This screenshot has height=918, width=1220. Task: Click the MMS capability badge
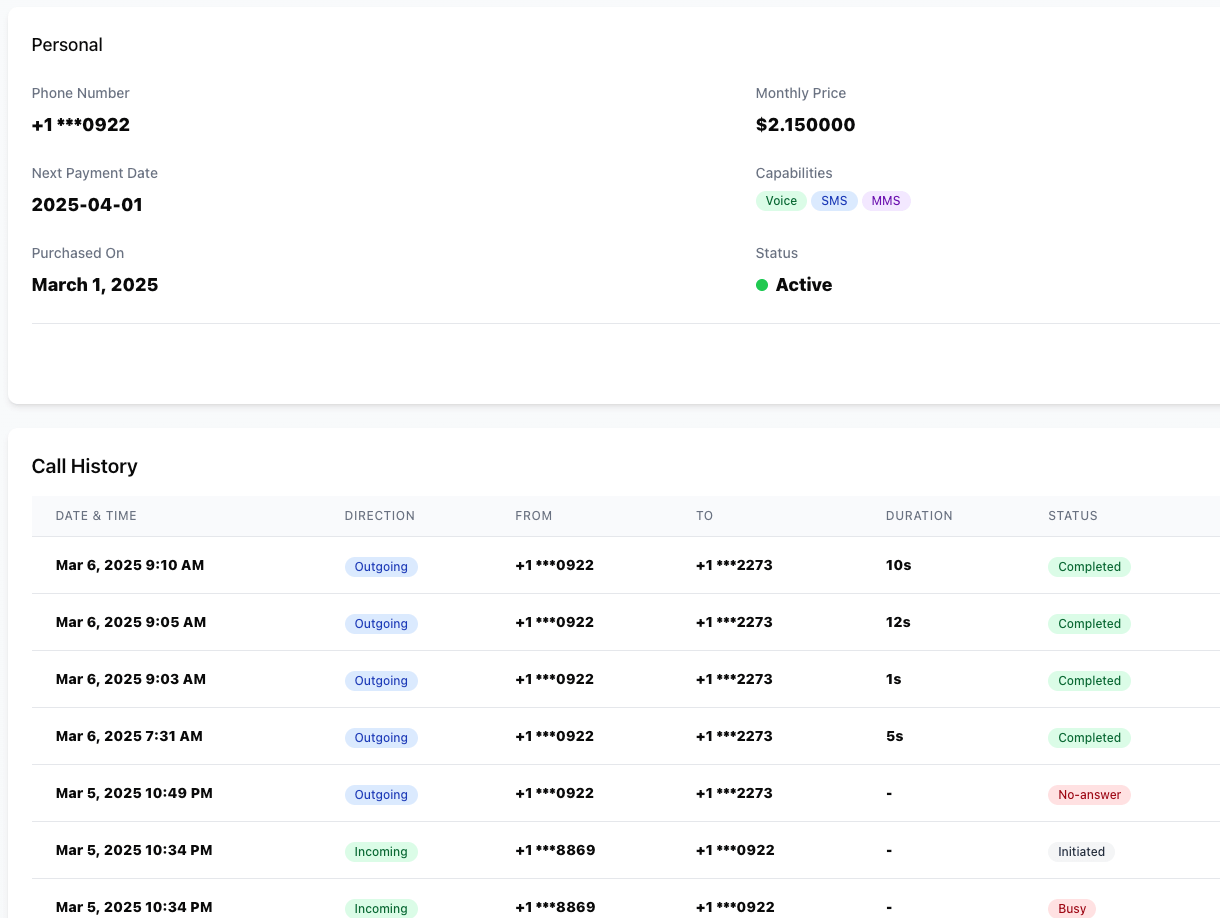click(x=886, y=200)
